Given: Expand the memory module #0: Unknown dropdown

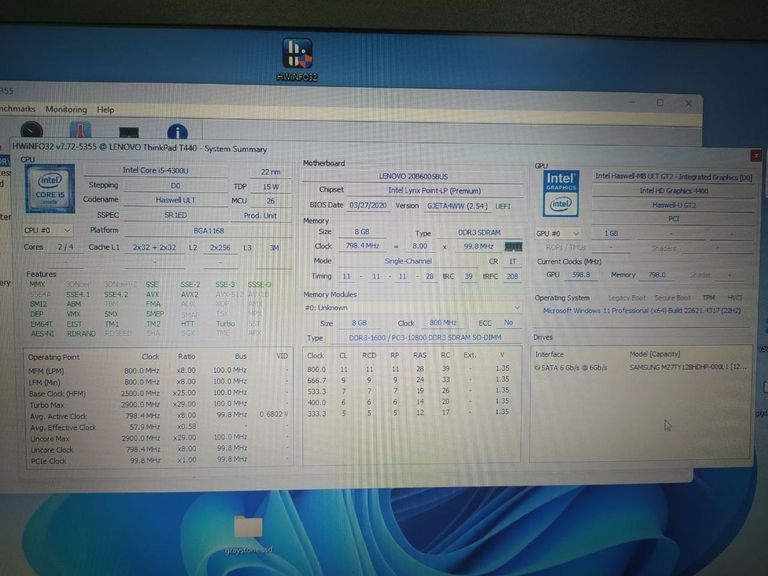Looking at the screenshot, I should [x=412, y=308].
